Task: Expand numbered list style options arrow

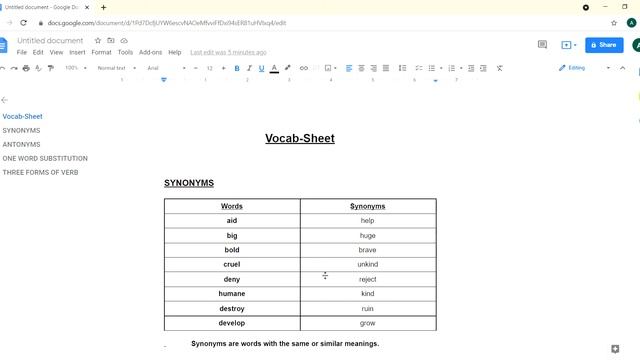Action: [461, 68]
